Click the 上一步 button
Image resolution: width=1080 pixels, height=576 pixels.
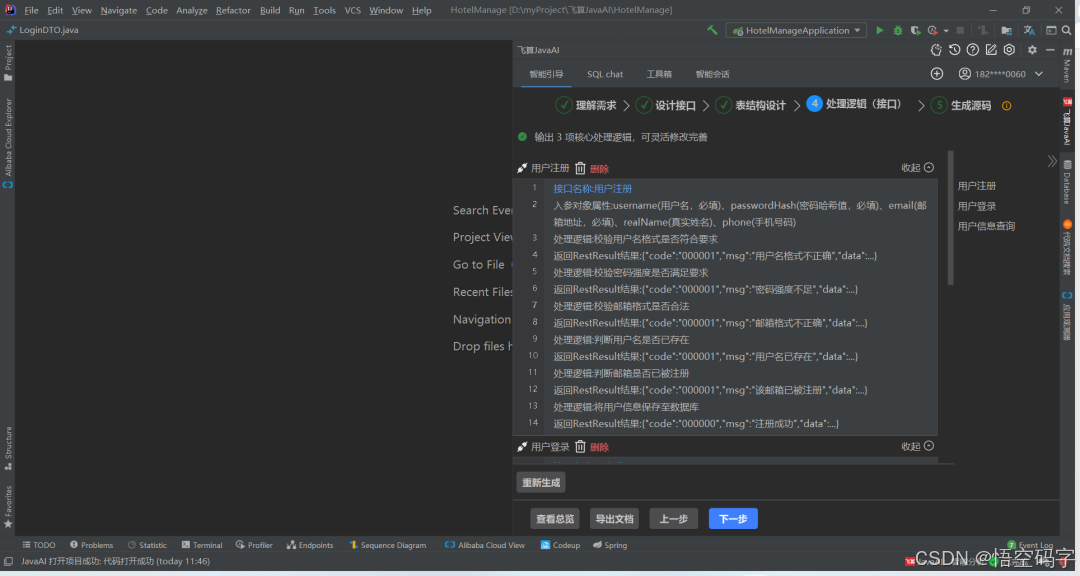click(674, 519)
